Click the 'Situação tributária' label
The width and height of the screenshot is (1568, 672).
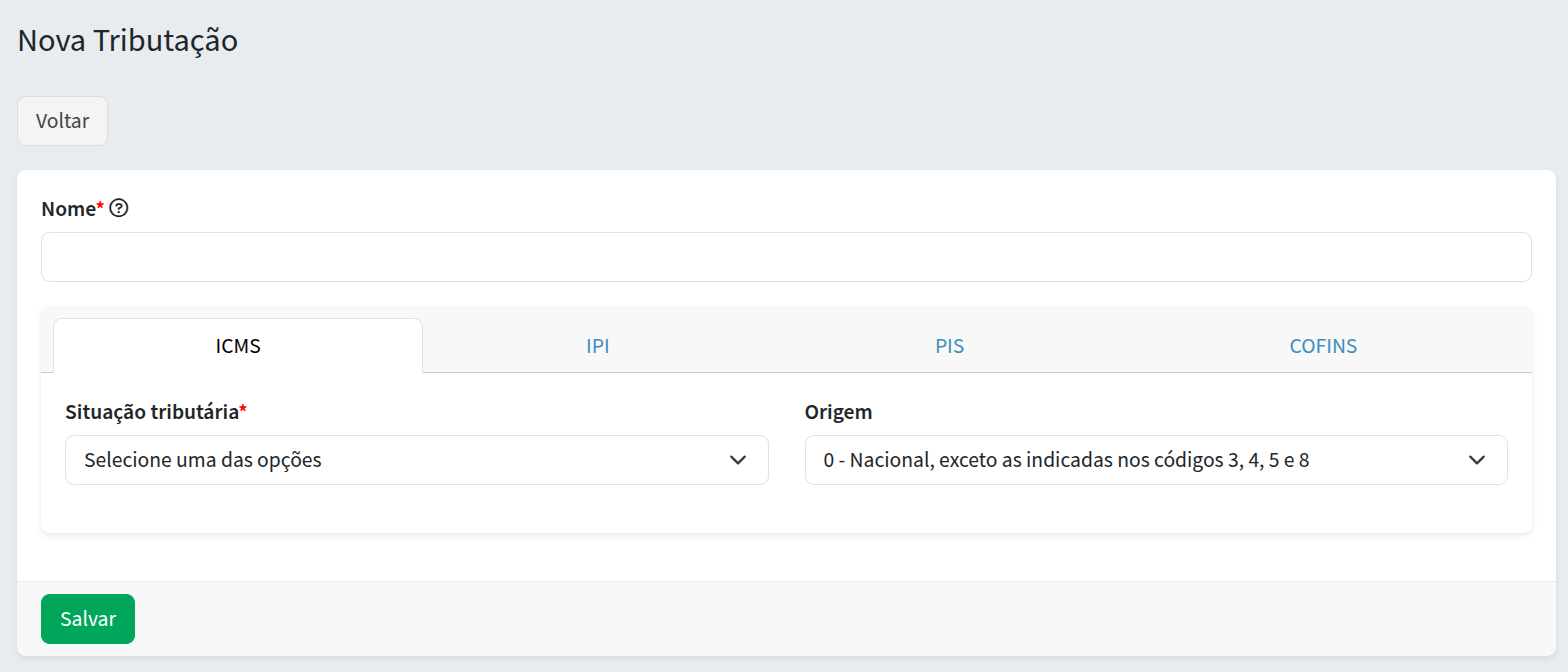click(151, 412)
